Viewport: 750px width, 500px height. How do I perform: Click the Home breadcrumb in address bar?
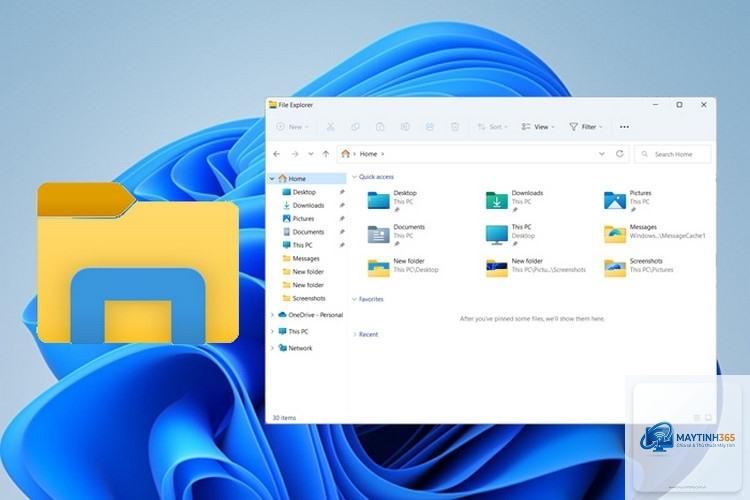(x=368, y=154)
